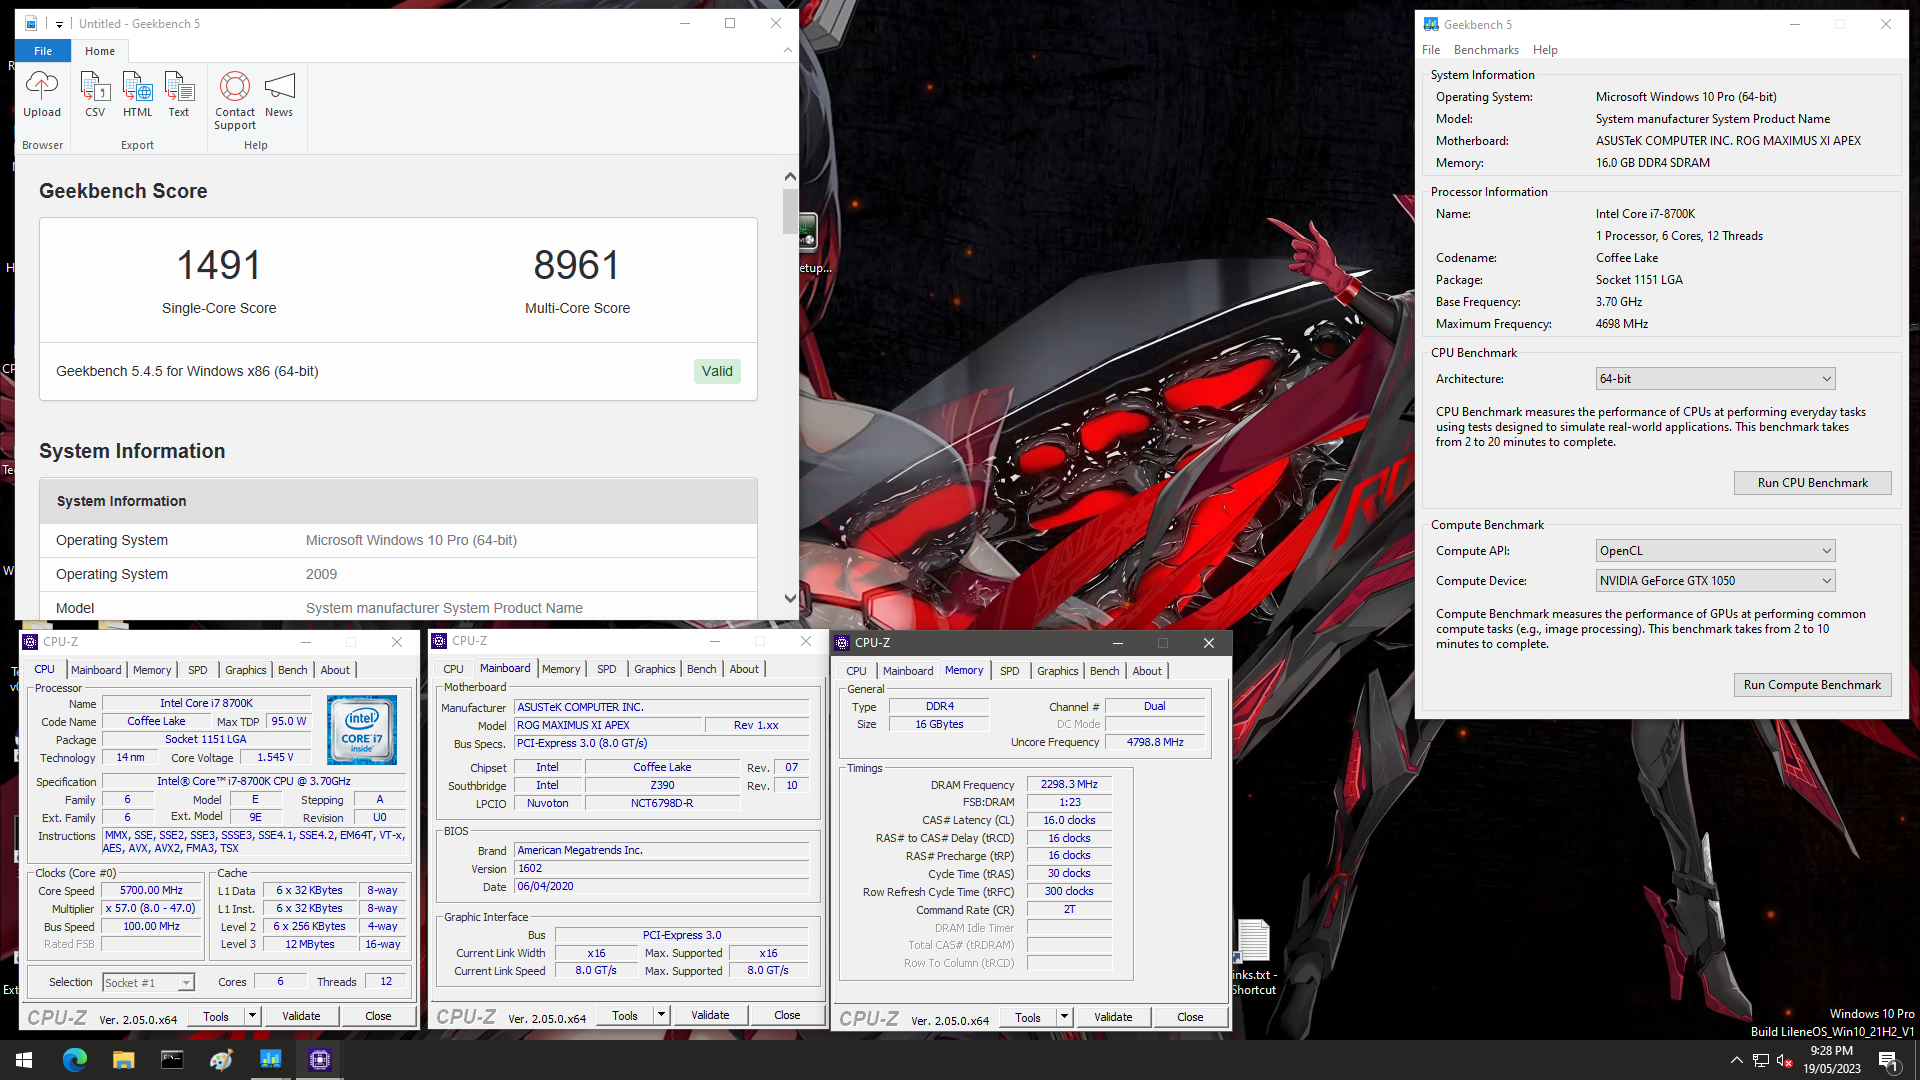Click the links.txt shortcut desktop icon
Viewport: 1920px width, 1080px height.
pyautogui.click(x=1253, y=957)
